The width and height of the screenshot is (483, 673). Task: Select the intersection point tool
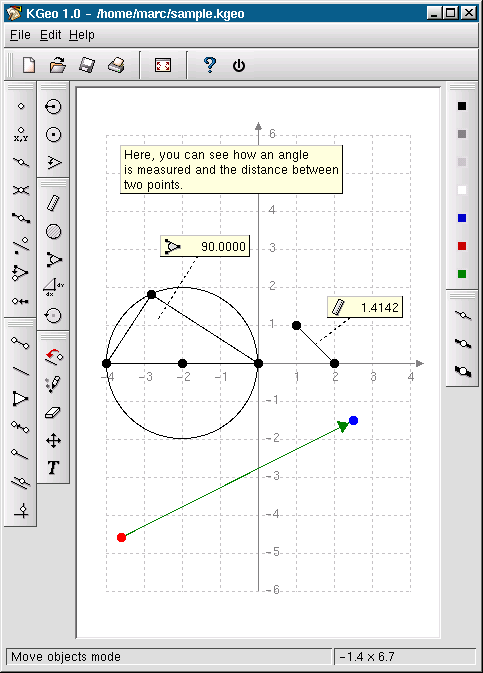[x=21, y=190]
